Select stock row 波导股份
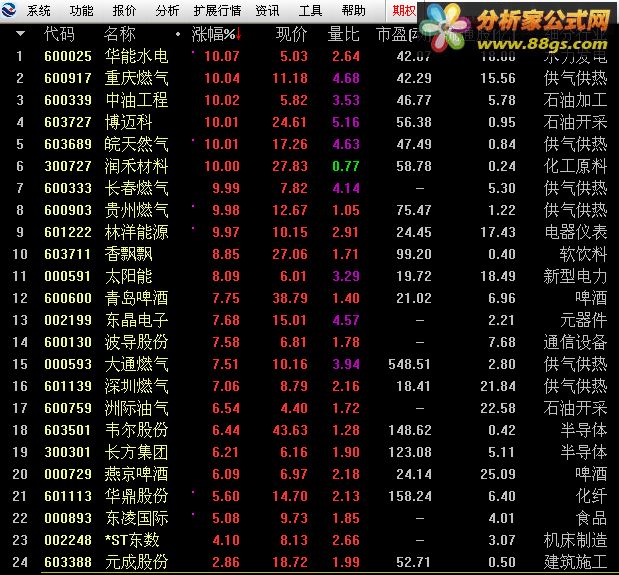Screen dimensions: 619x575 pos(310,342)
